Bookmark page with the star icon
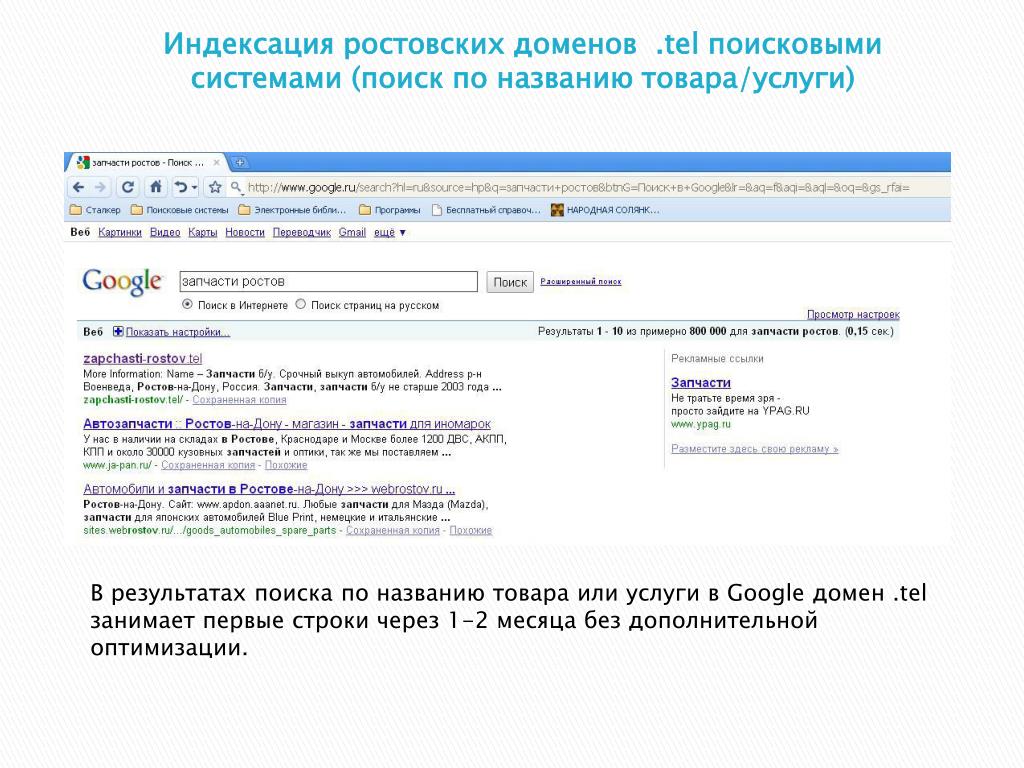This screenshot has height=768, width=1024. 215,187
